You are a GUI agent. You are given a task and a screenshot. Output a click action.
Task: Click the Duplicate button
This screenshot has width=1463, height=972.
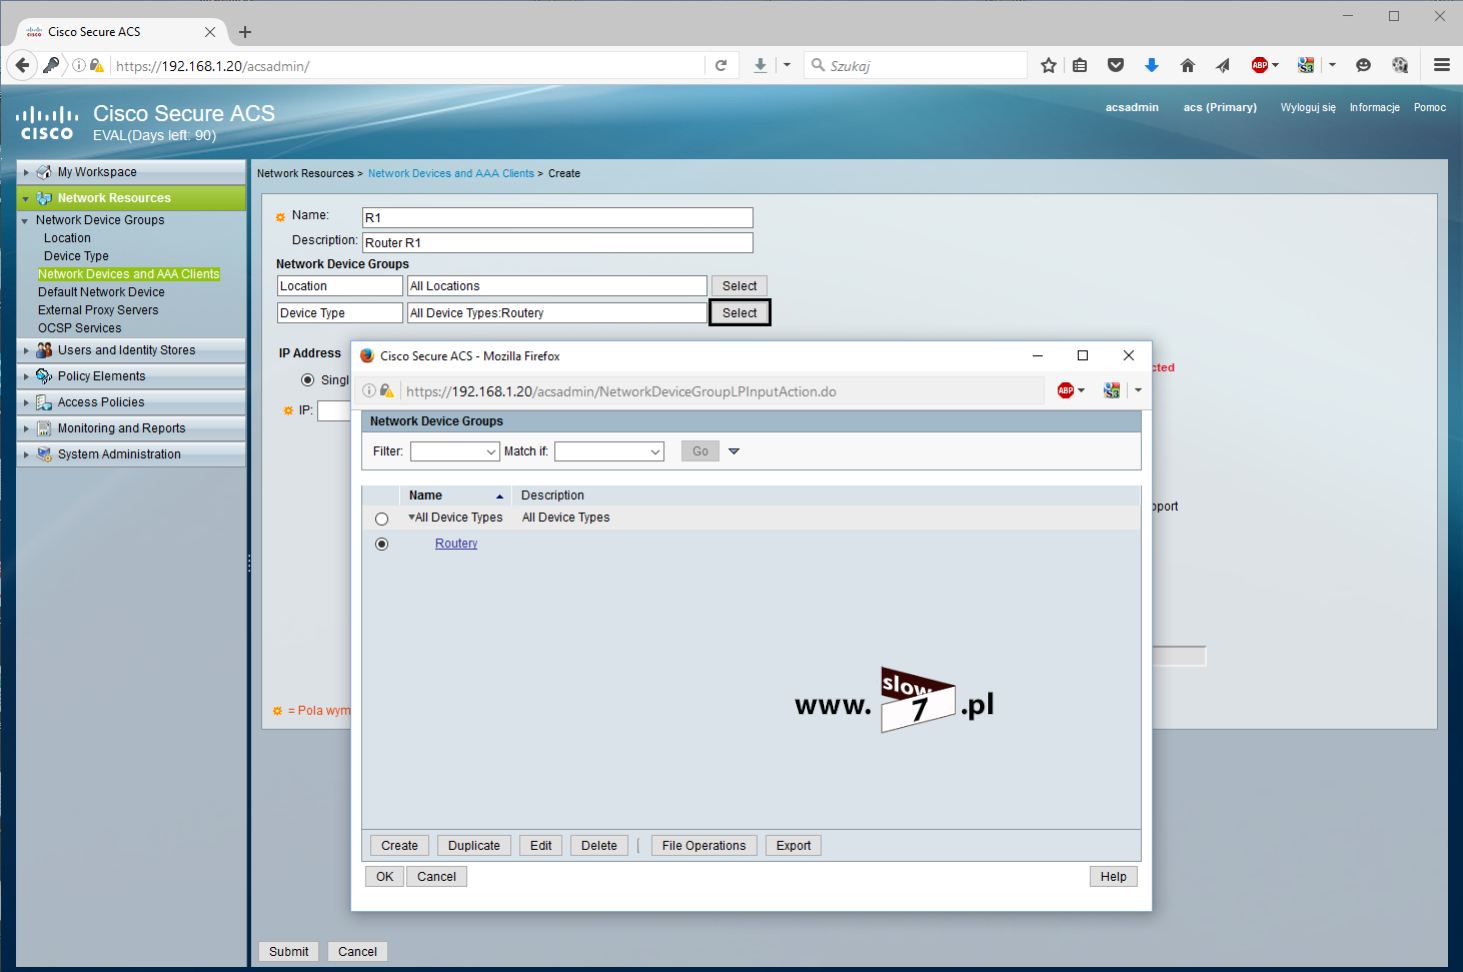click(474, 846)
